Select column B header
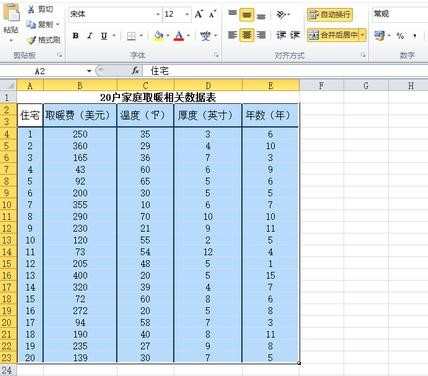Screen dimensions: 428x376 coord(80,86)
